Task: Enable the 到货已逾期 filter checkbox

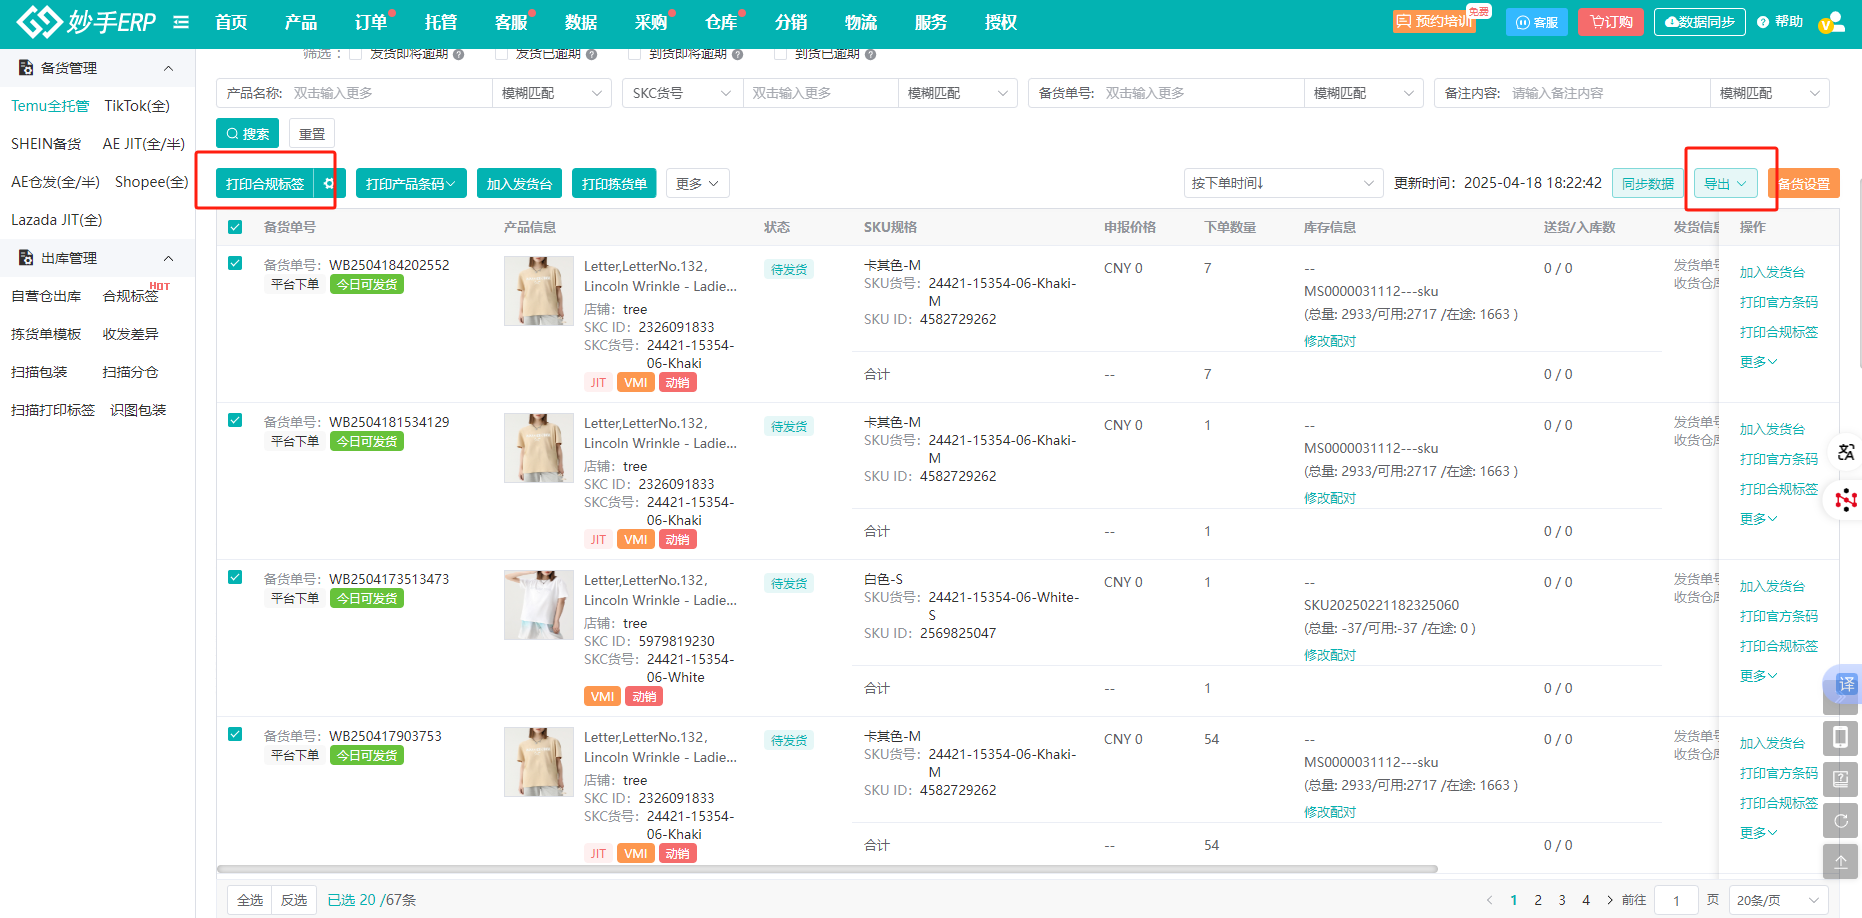Action: click(780, 54)
